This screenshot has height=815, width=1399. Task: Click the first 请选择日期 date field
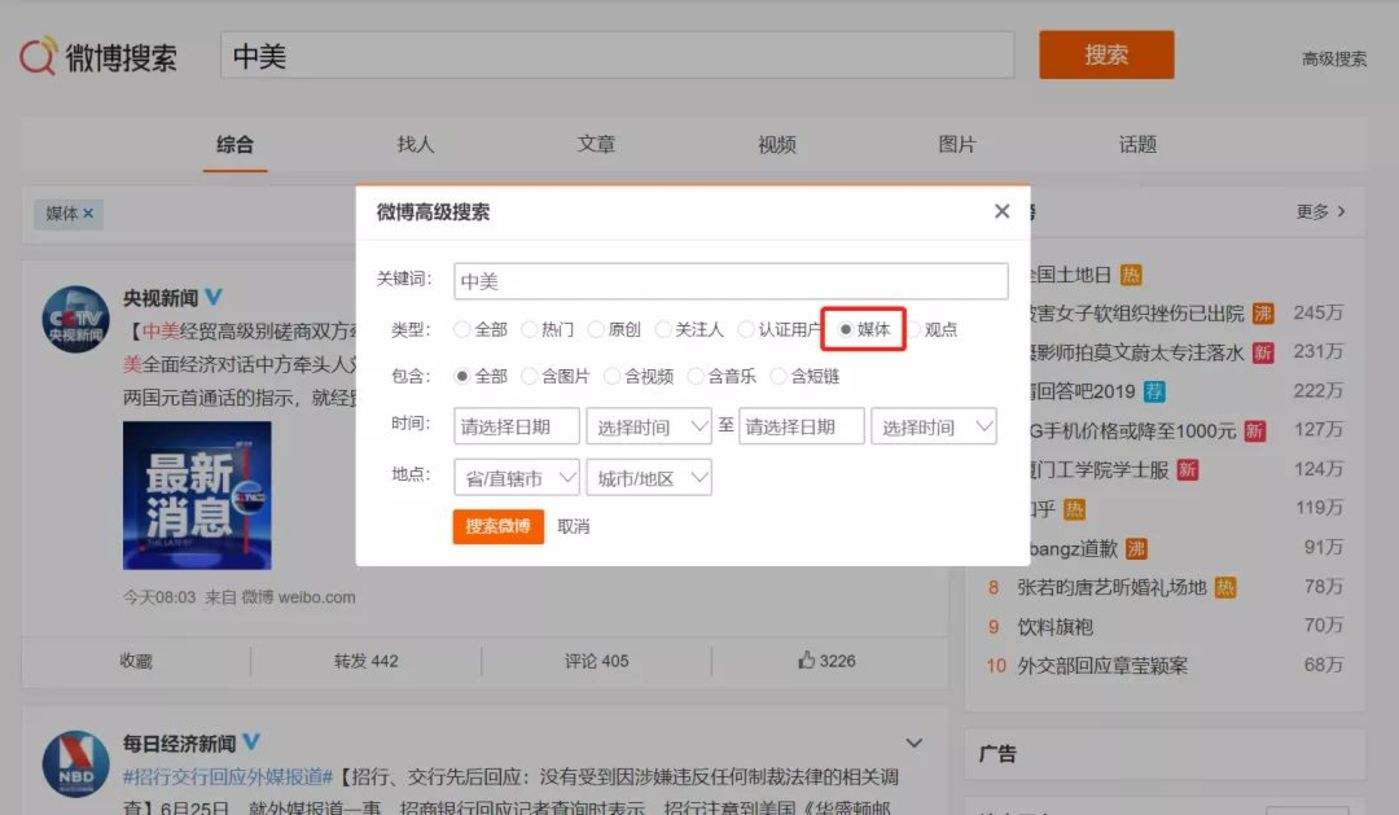(x=516, y=426)
